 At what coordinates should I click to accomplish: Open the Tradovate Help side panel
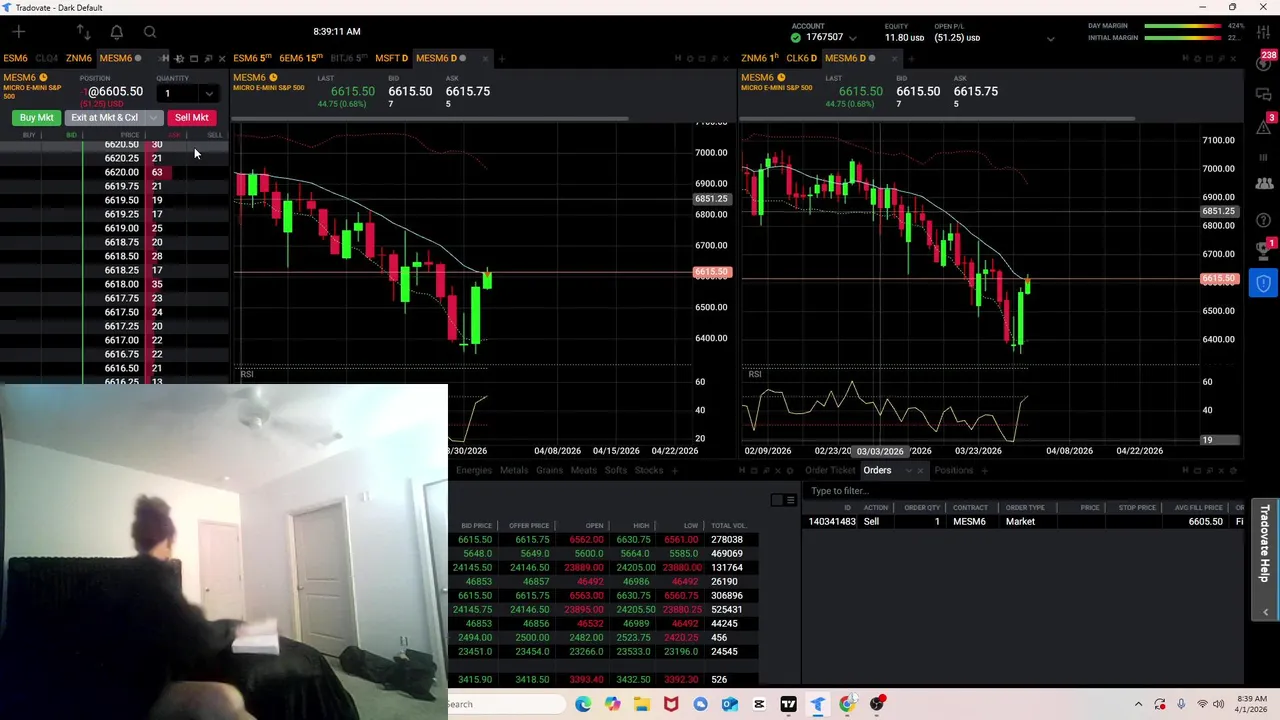[x=1265, y=543]
